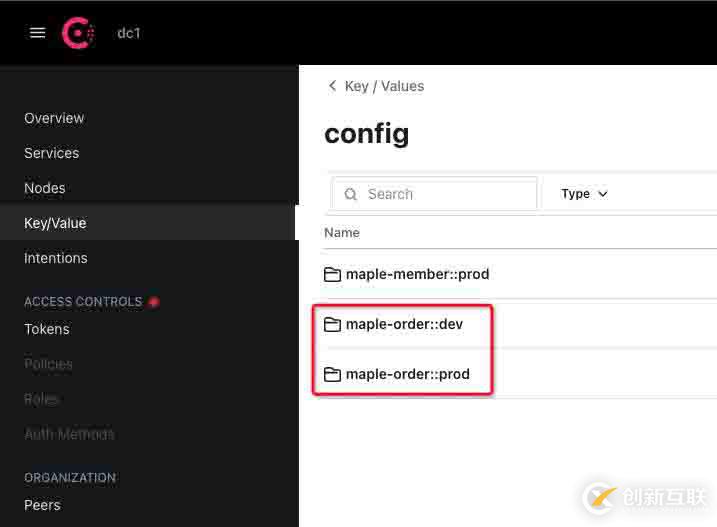This screenshot has height=527, width=717.
Task: Click the Consul logo icon
Action: coord(78,33)
